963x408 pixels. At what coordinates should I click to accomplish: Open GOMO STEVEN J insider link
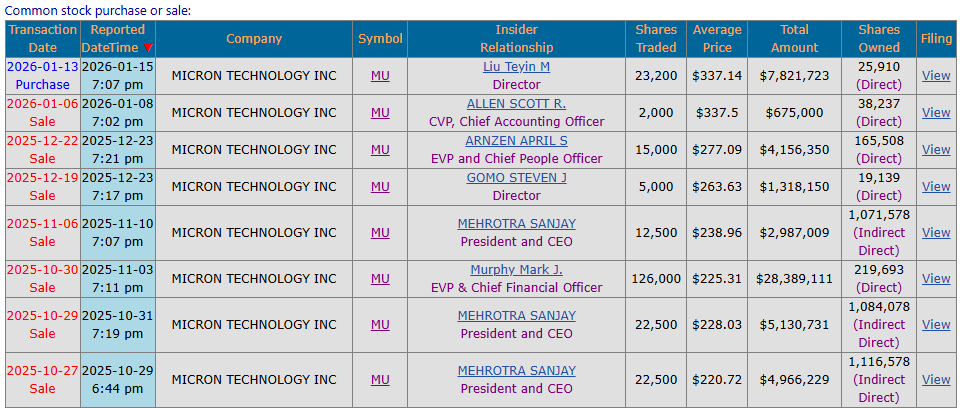pyautogui.click(x=517, y=177)
